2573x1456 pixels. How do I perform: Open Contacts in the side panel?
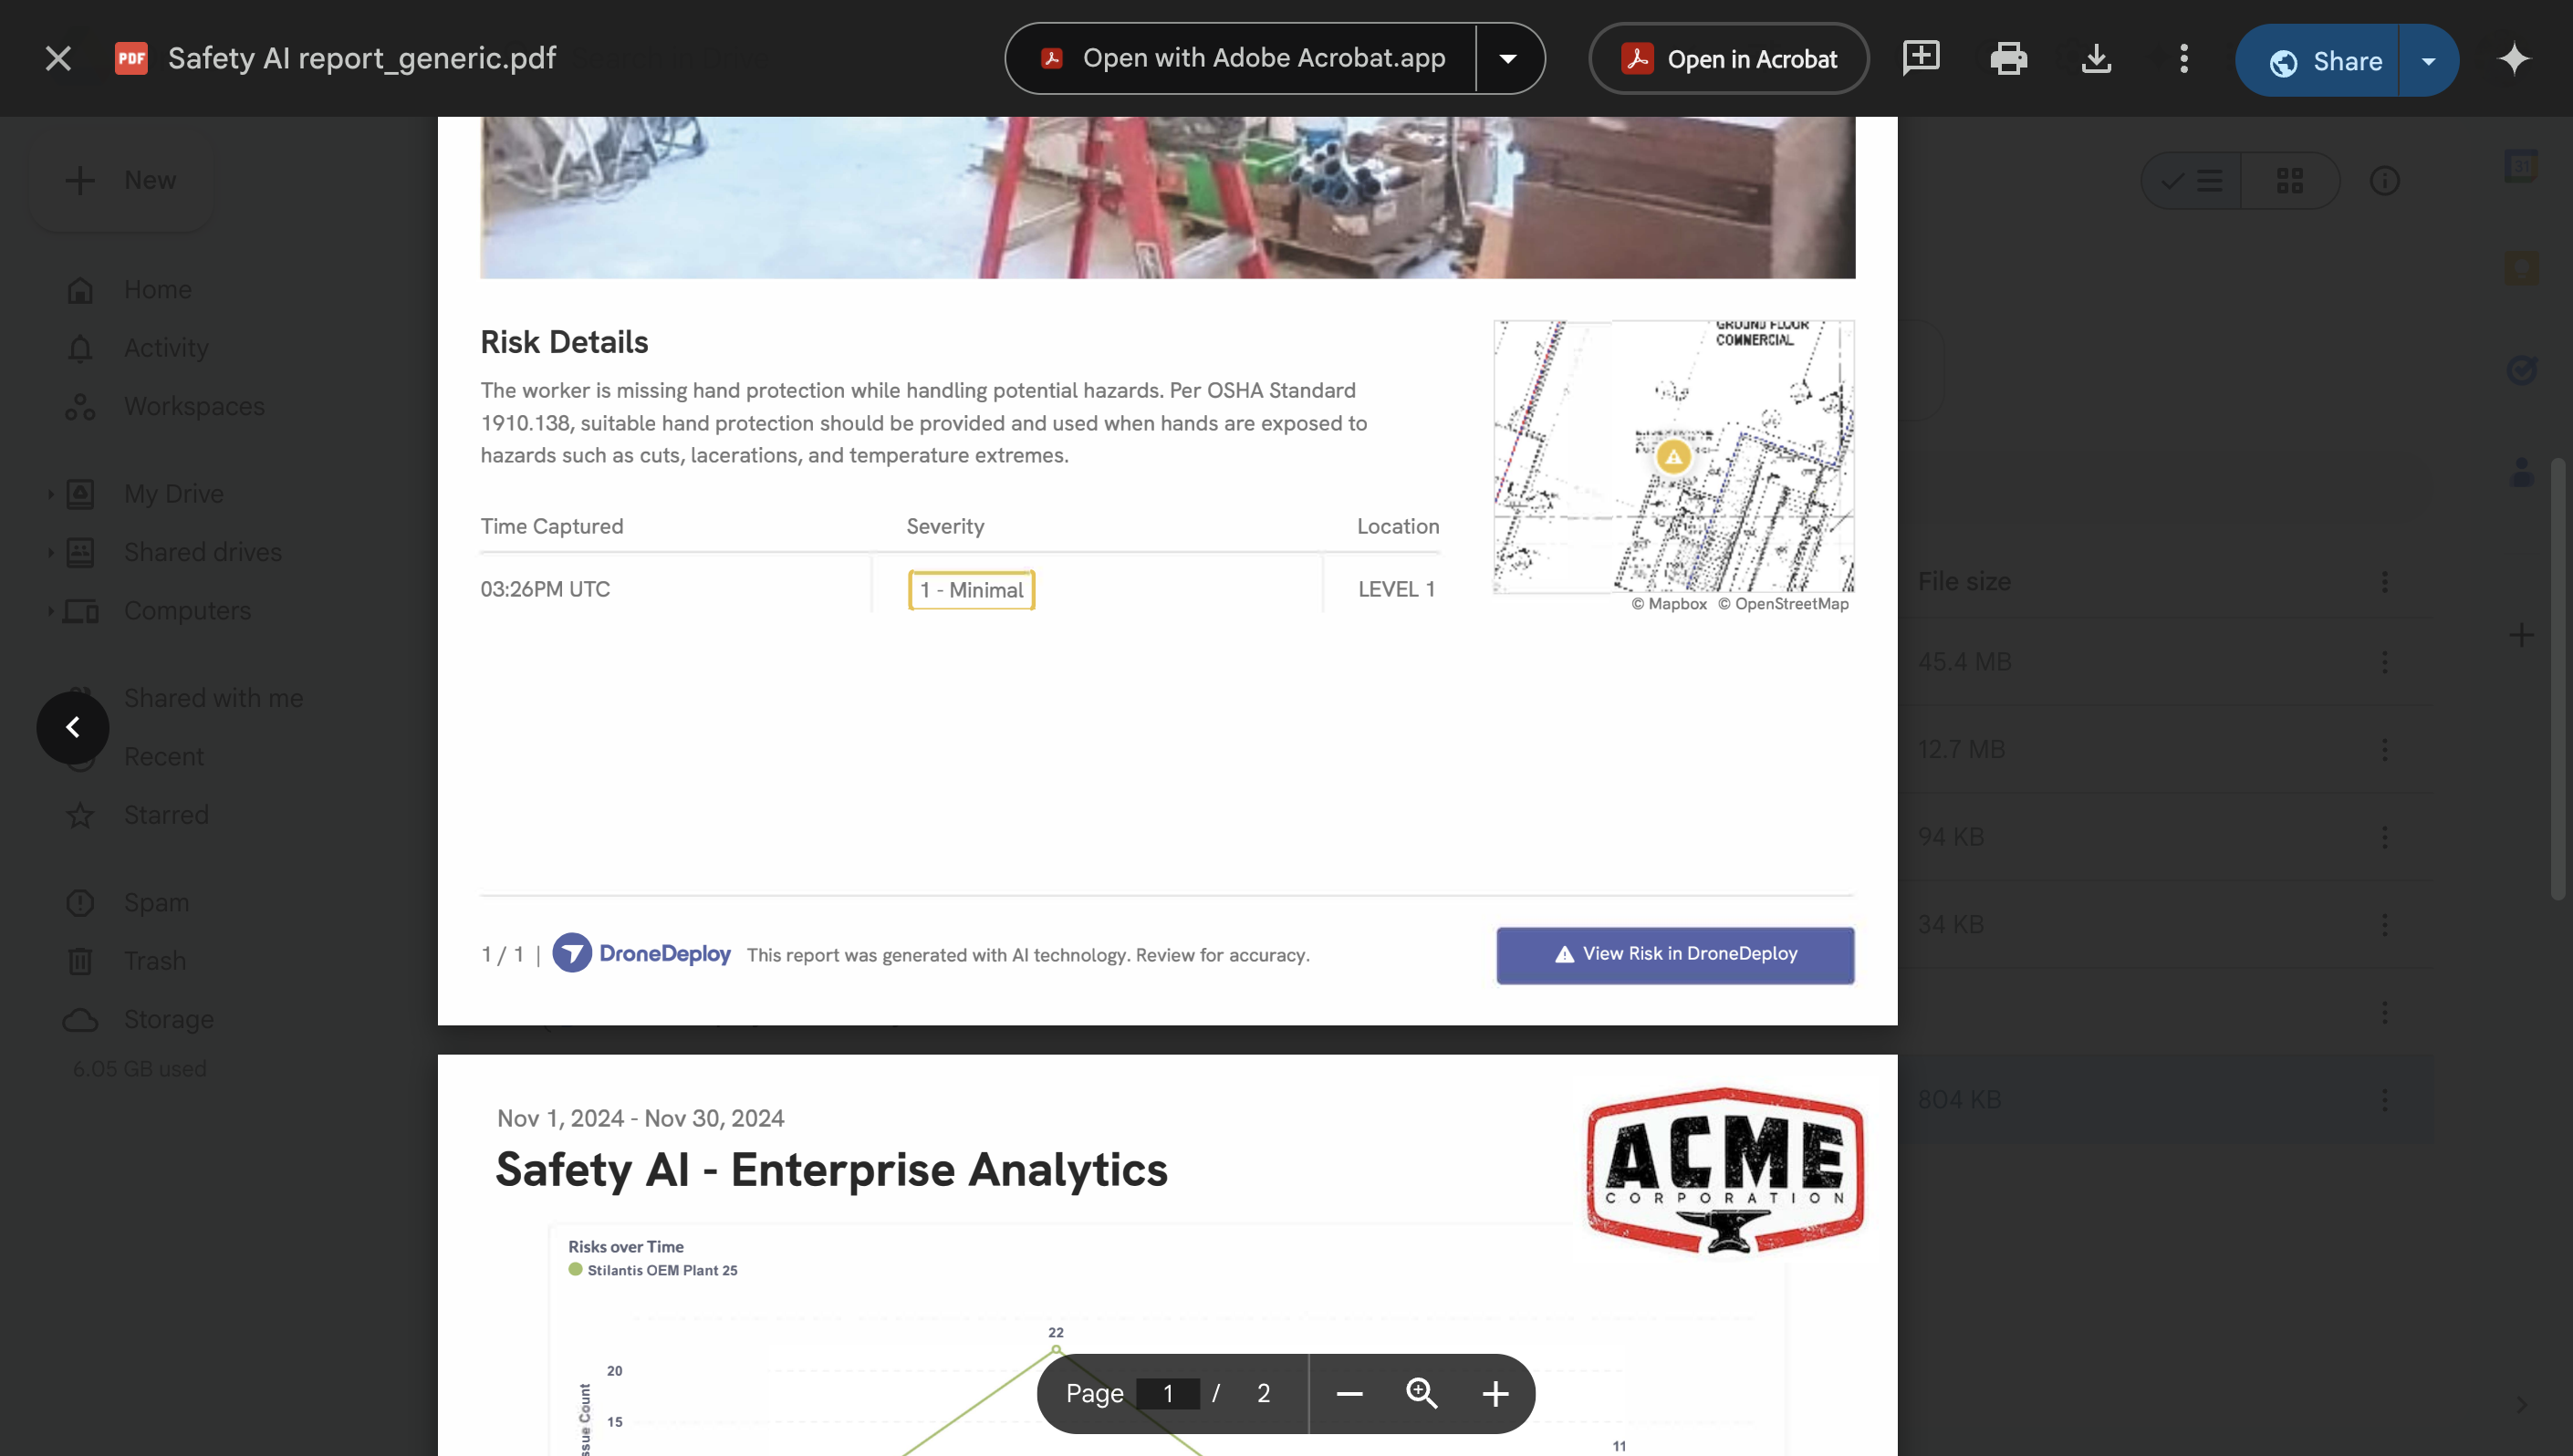(x=2522, y=472)
